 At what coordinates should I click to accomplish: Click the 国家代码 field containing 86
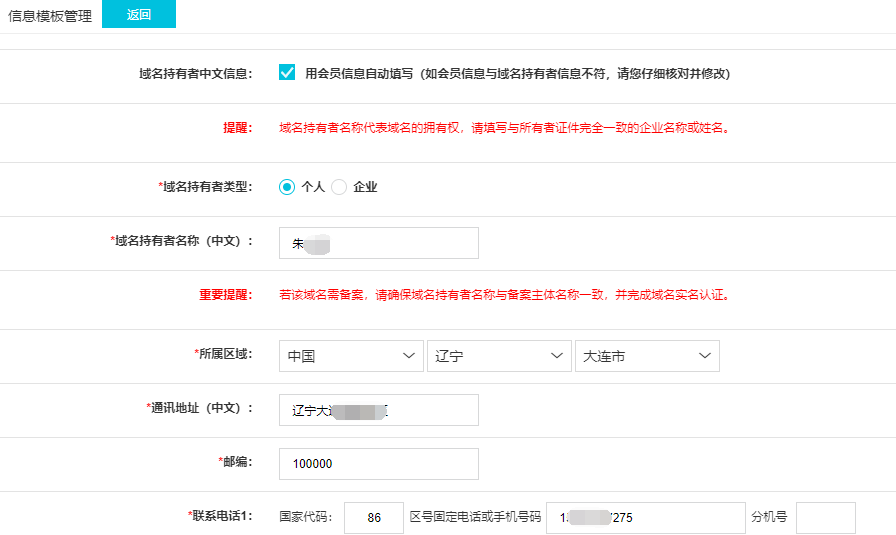(373, 518)
